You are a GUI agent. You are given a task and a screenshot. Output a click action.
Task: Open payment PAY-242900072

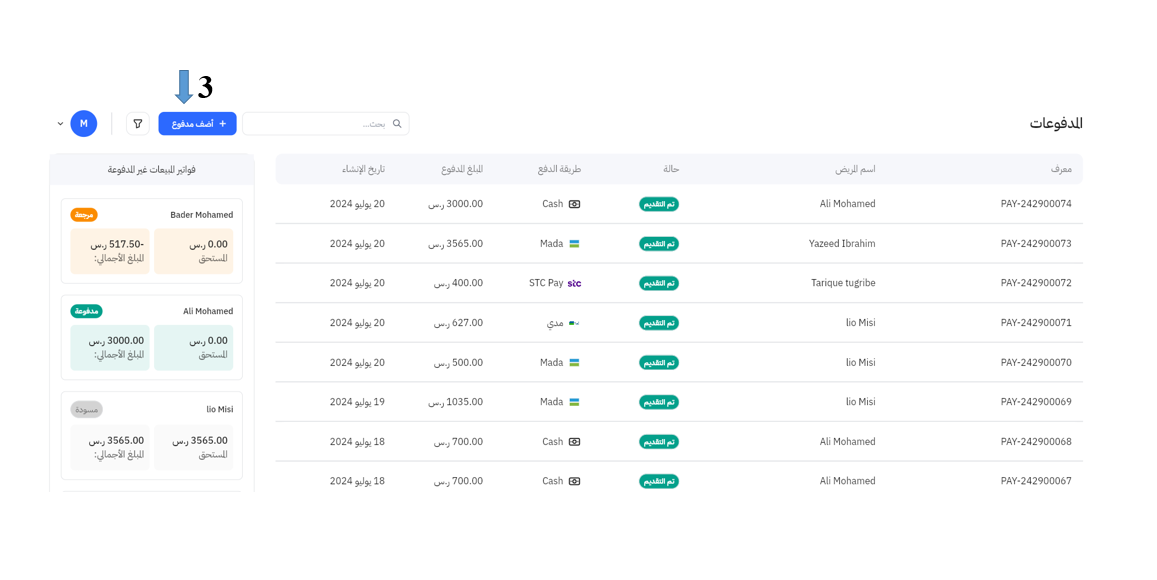[1035, 283]
